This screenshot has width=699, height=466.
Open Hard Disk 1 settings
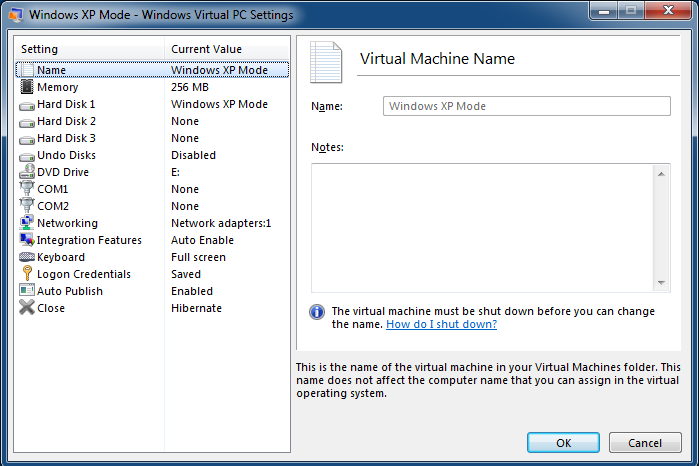(66, 104)
